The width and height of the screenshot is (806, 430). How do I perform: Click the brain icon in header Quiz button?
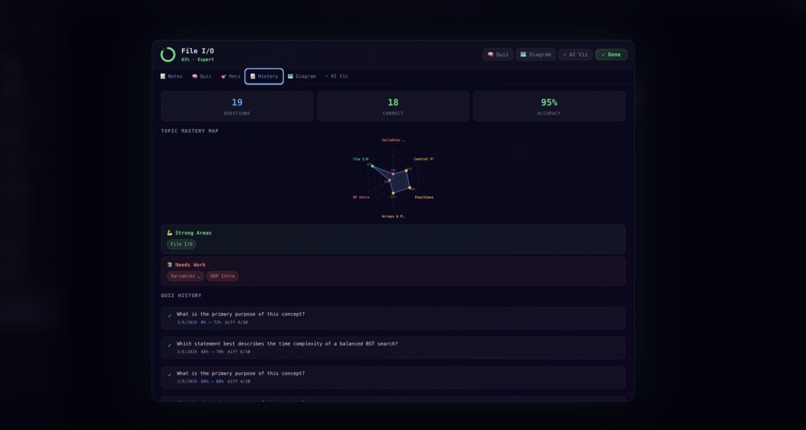click(x=490, y=54)
